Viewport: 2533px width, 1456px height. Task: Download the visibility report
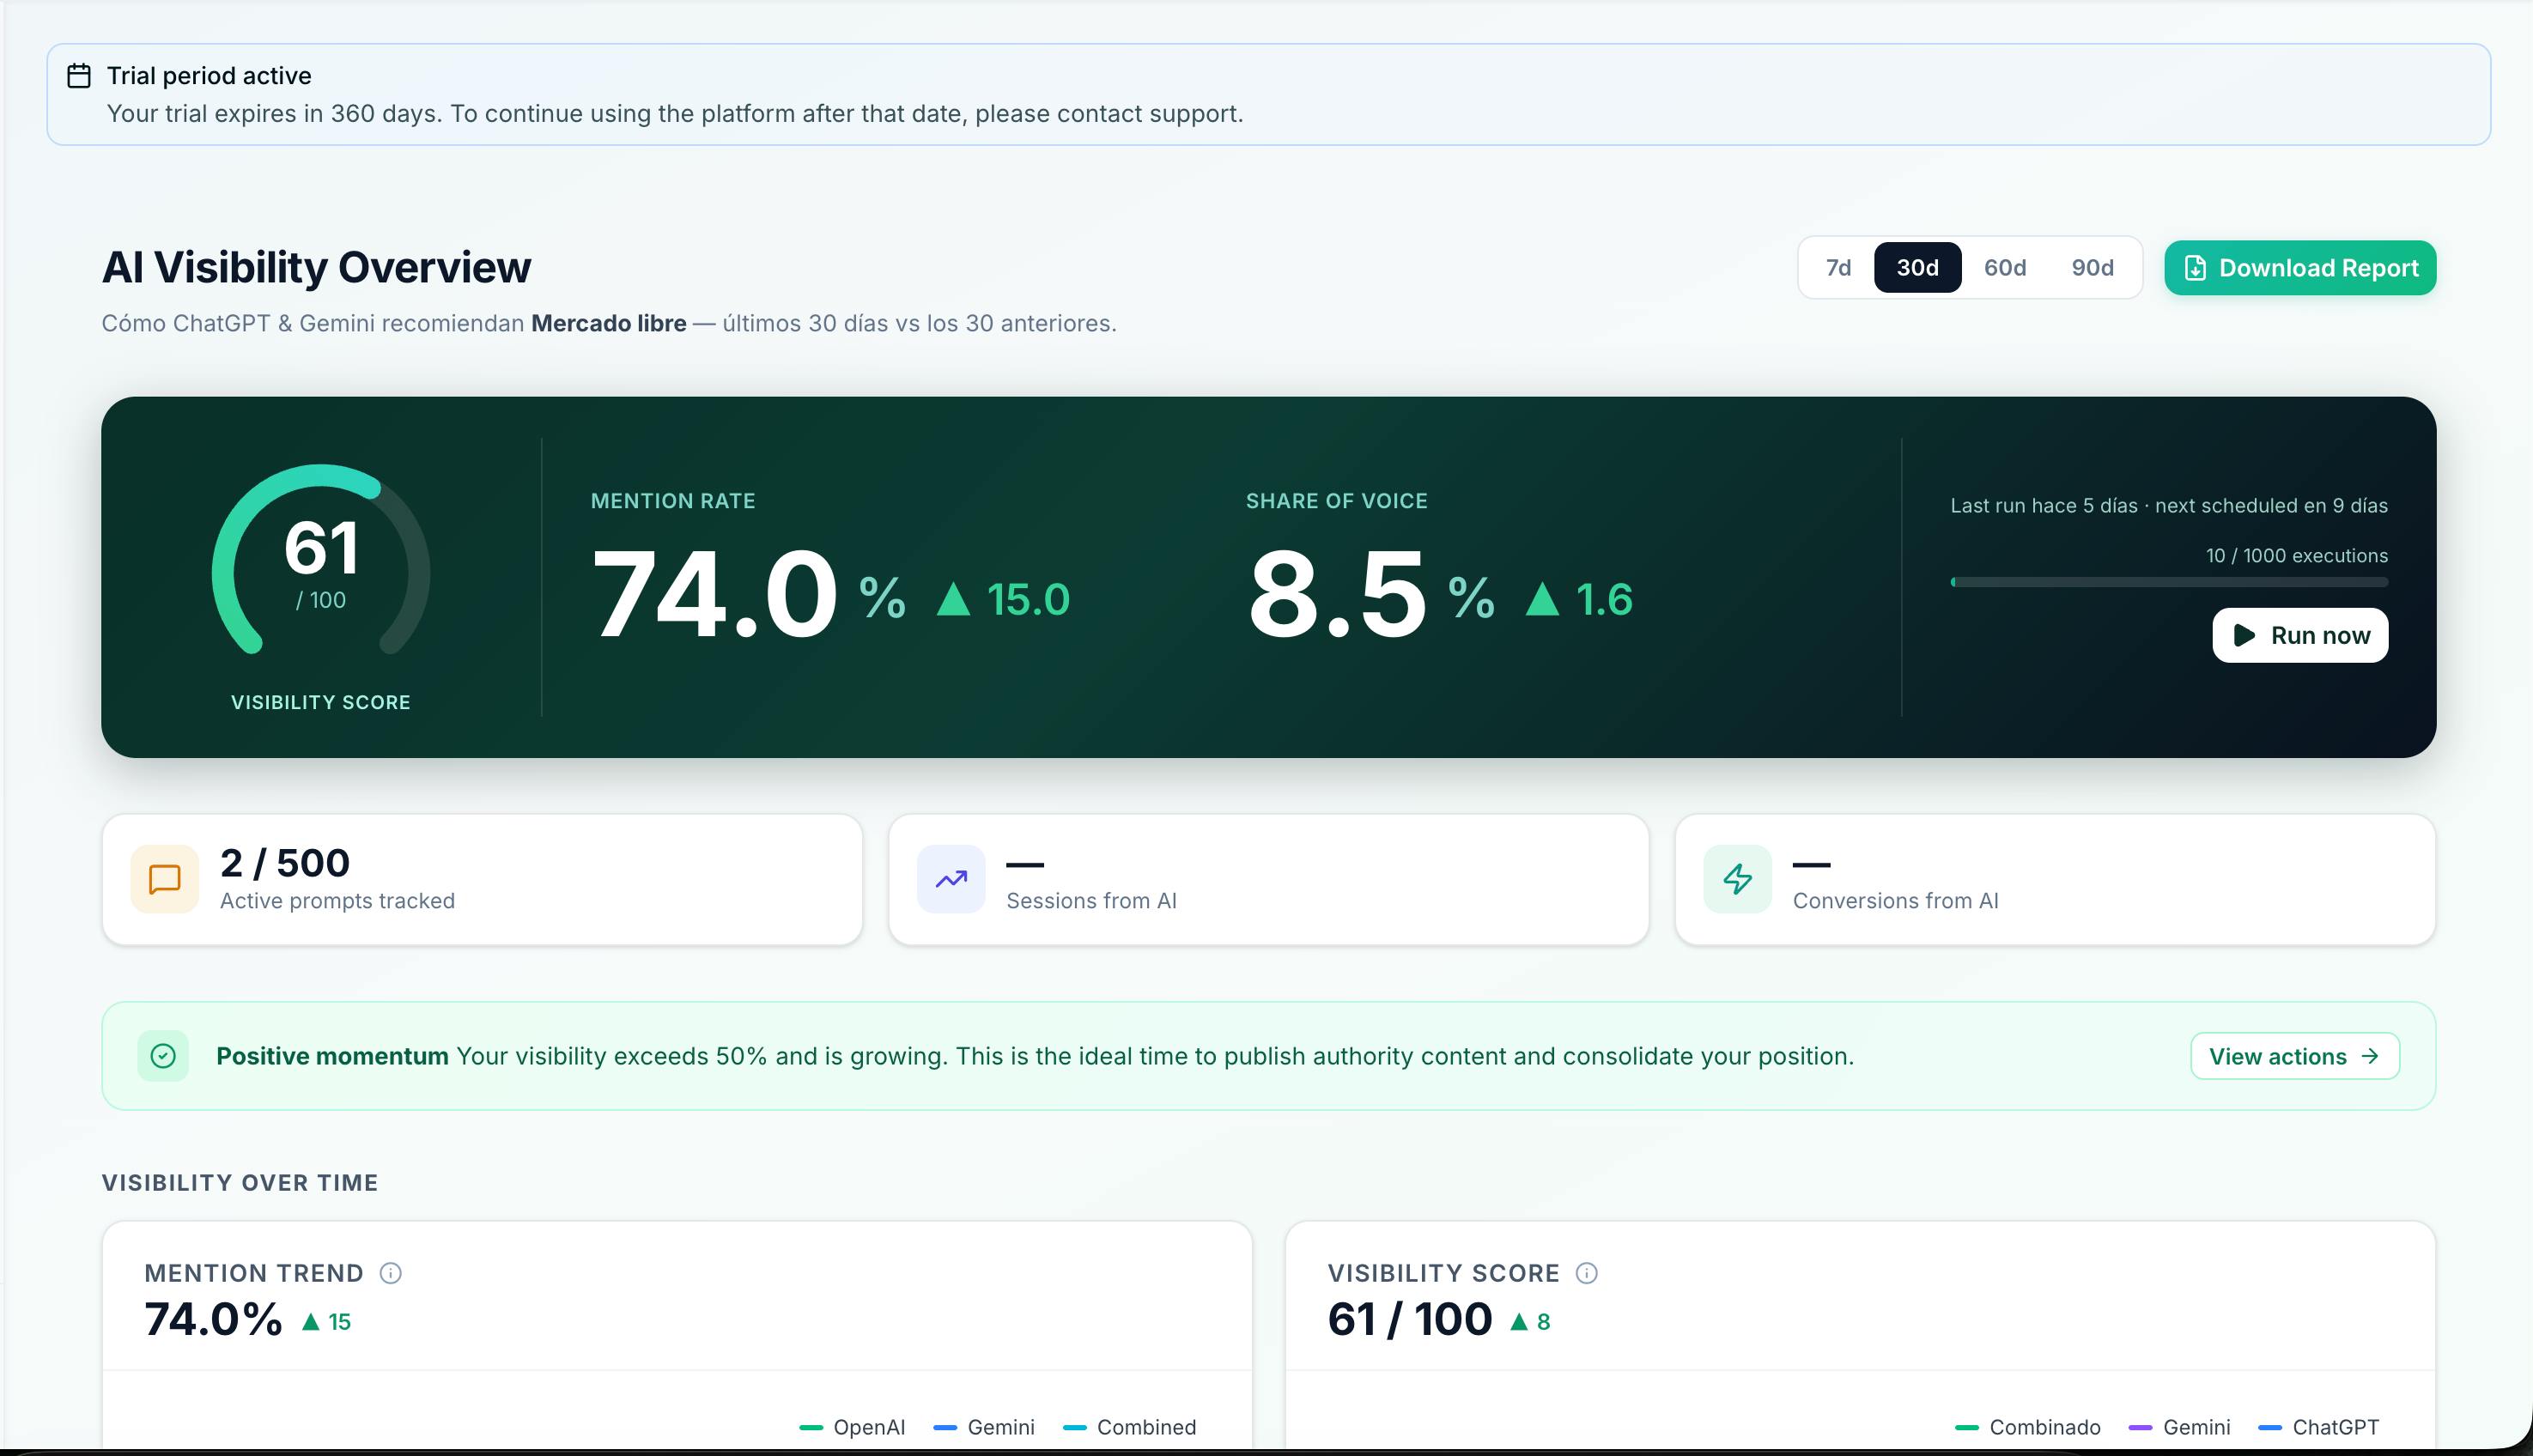(x=2300, y=268)
